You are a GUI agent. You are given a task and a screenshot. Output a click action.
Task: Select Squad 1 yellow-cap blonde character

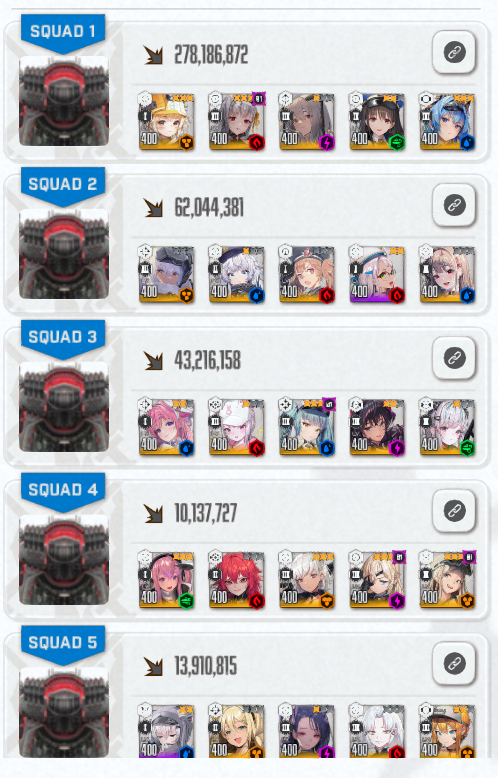pyautogui.click(x=166, y=122)
